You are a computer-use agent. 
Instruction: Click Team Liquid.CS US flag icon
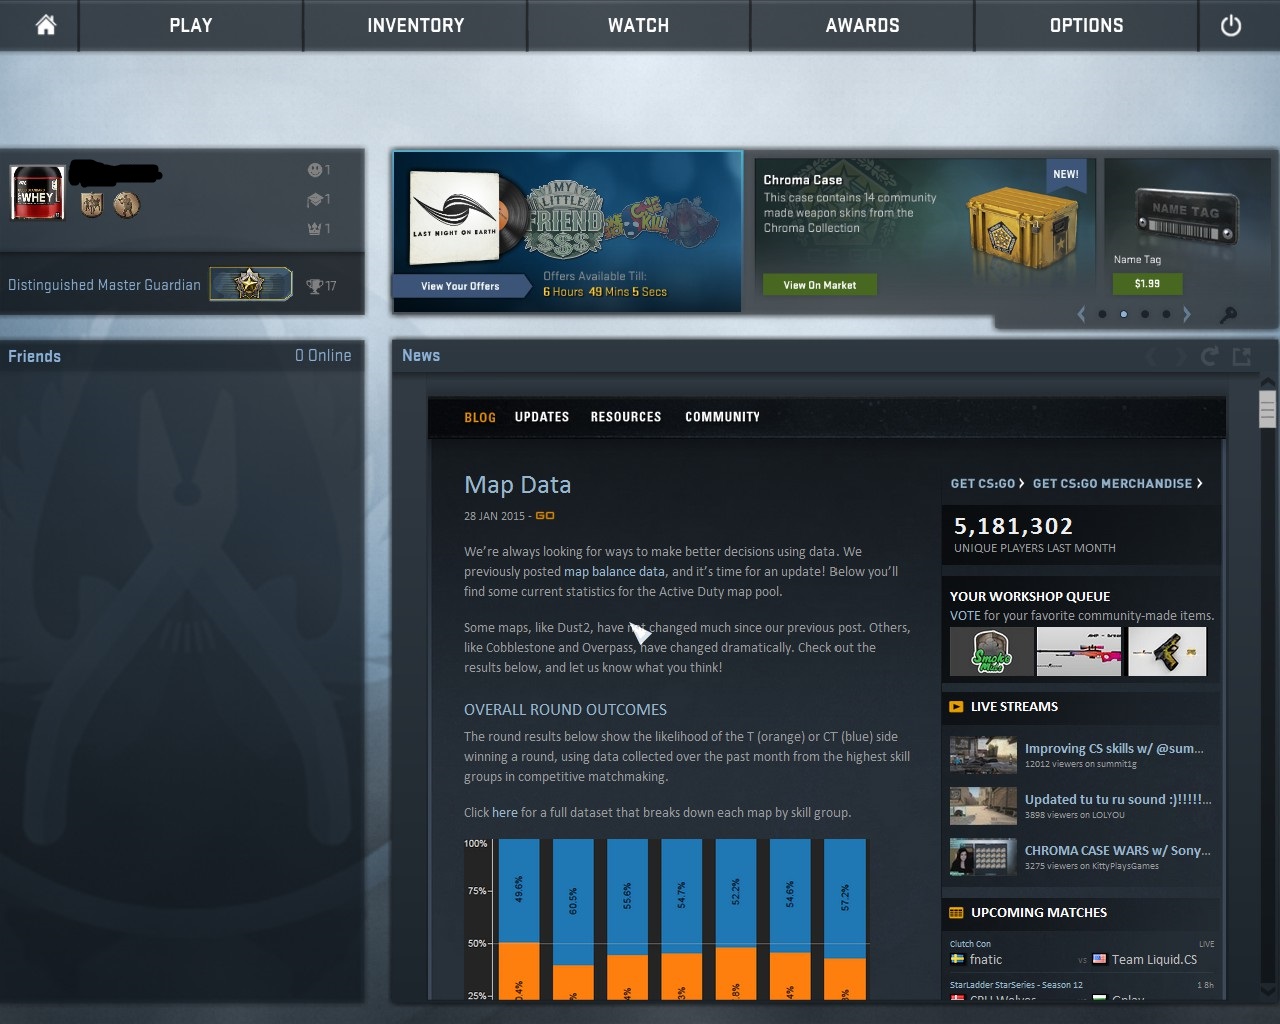point(1100,959)
